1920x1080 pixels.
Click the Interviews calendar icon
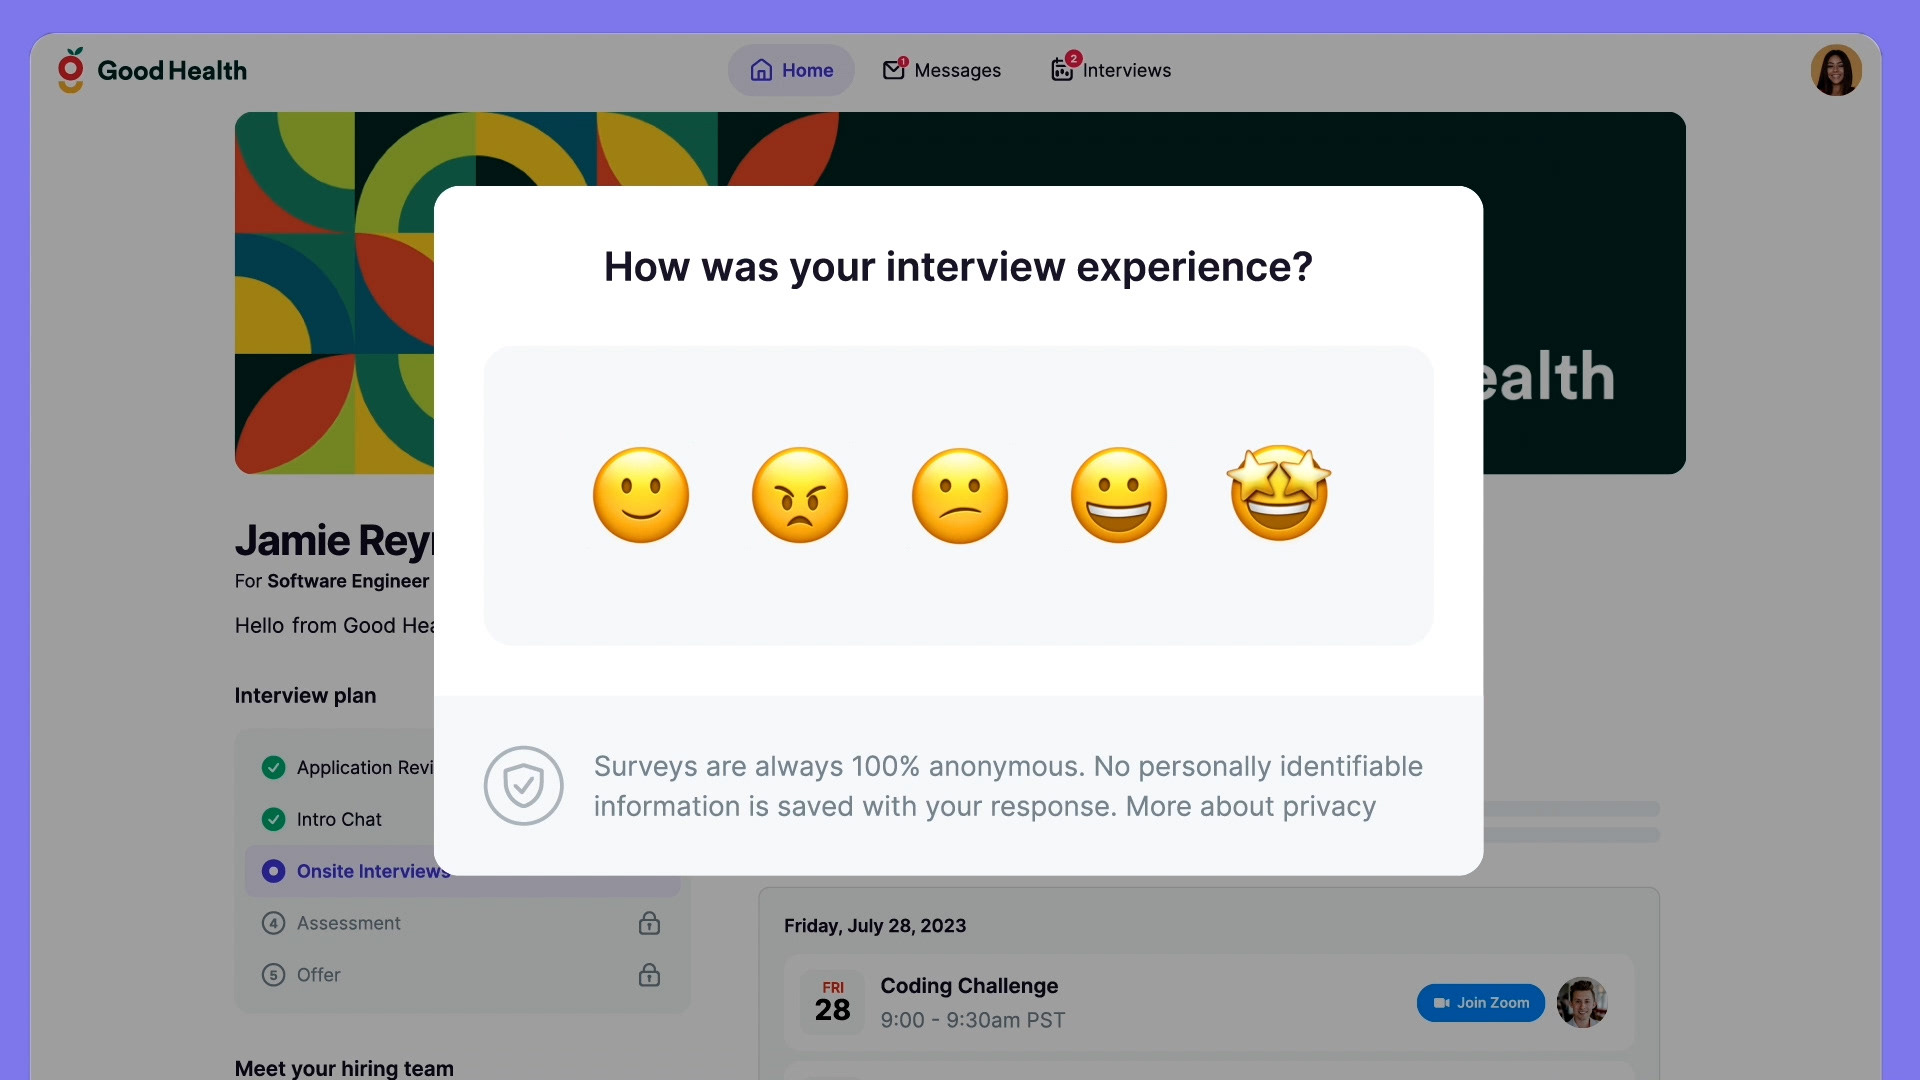tap(1062, 70)
